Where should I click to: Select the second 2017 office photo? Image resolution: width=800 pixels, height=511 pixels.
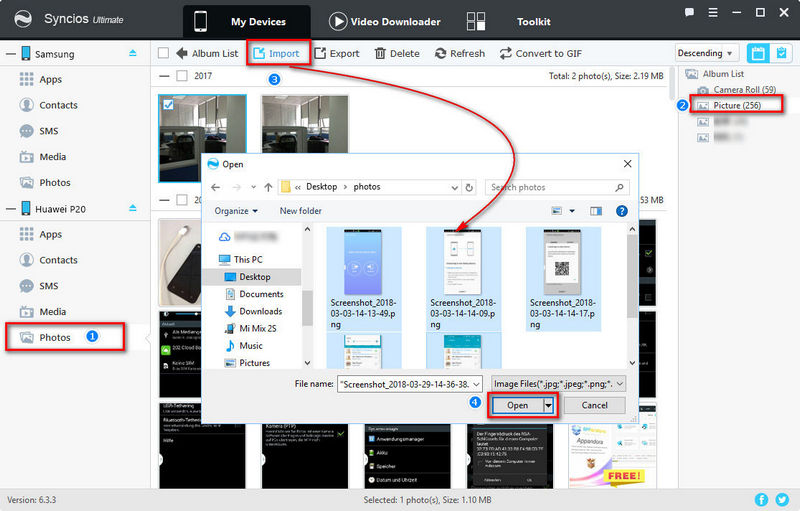point(305,123)
